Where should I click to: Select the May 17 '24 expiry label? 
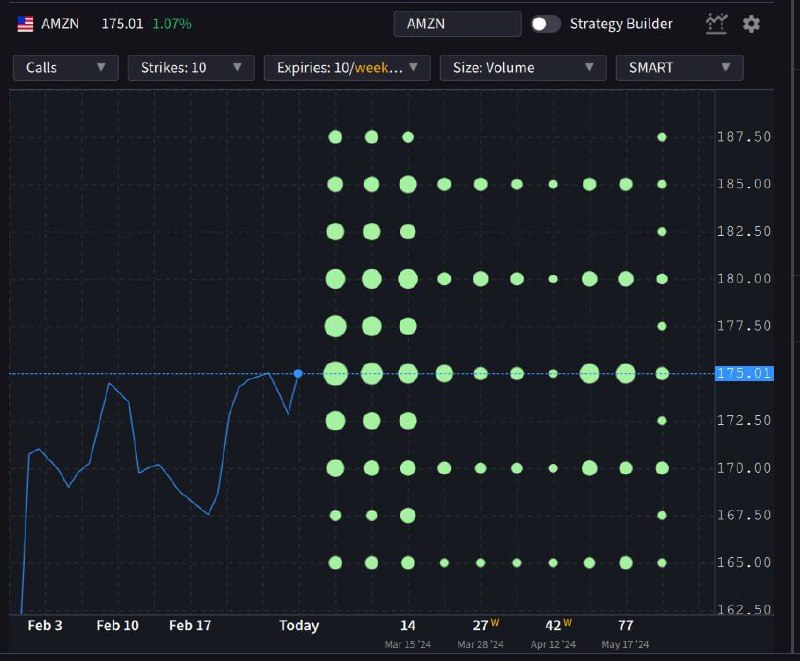pyautogui.click(x=626, y=645)
